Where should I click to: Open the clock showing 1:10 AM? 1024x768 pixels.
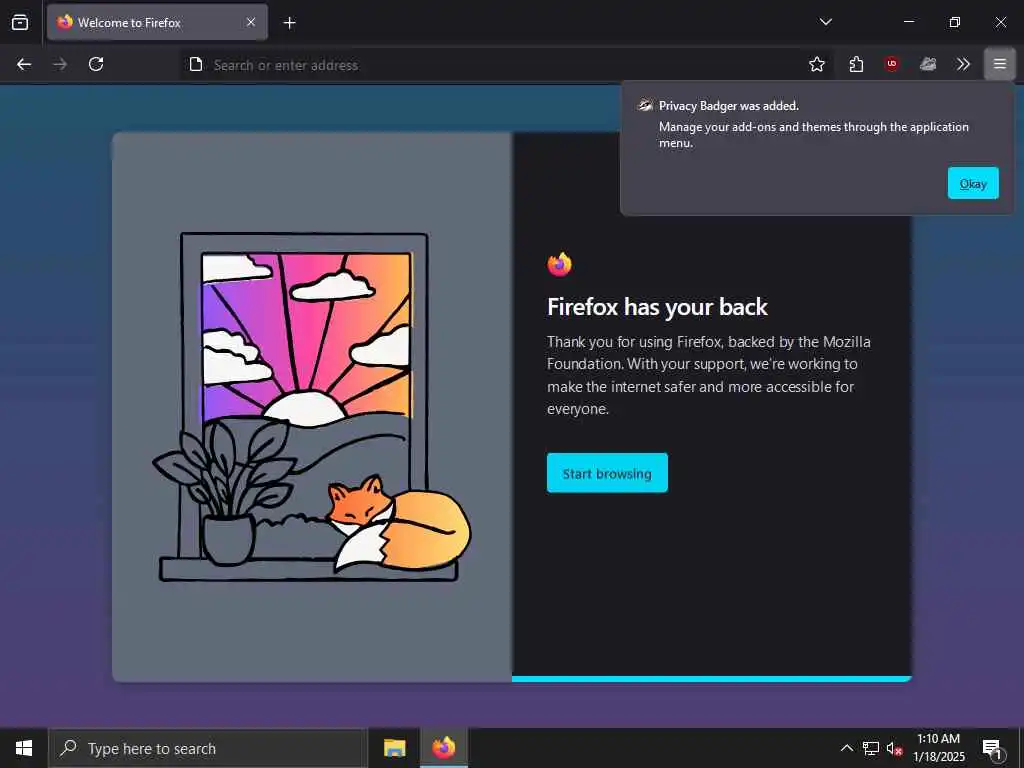[938, 748]
